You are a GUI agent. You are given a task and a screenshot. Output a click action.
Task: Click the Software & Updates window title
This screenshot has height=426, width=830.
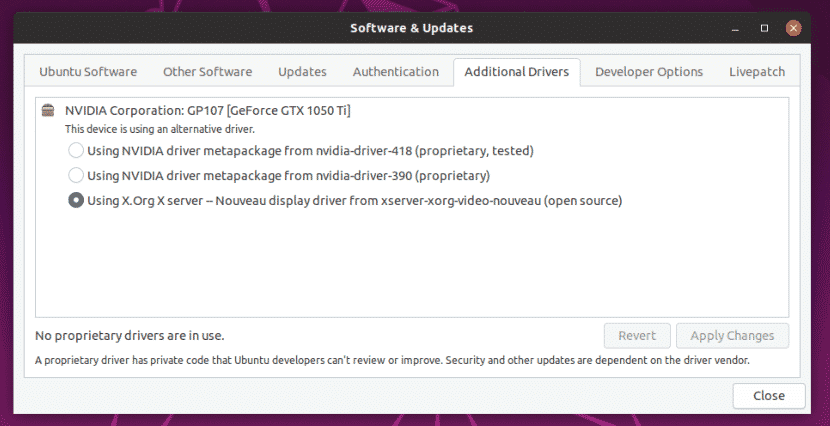(411, 28)
